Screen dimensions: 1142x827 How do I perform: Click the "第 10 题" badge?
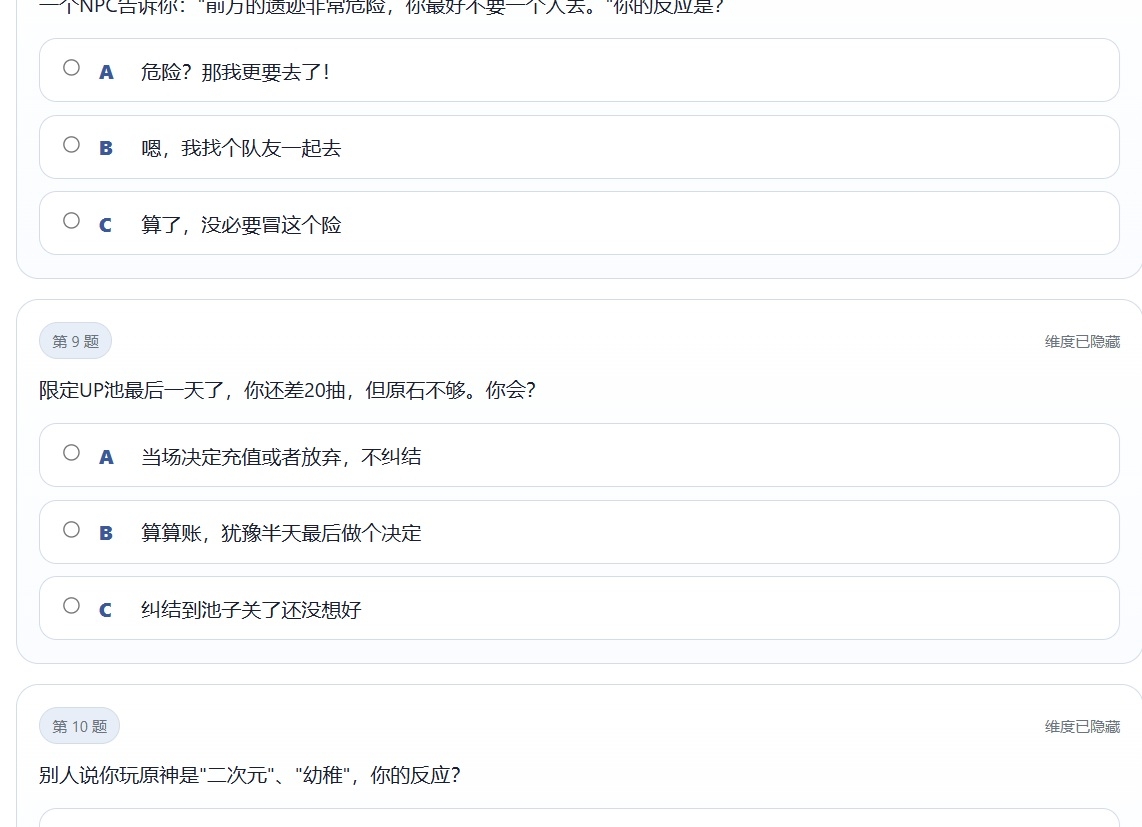click(x=79, y=727)
